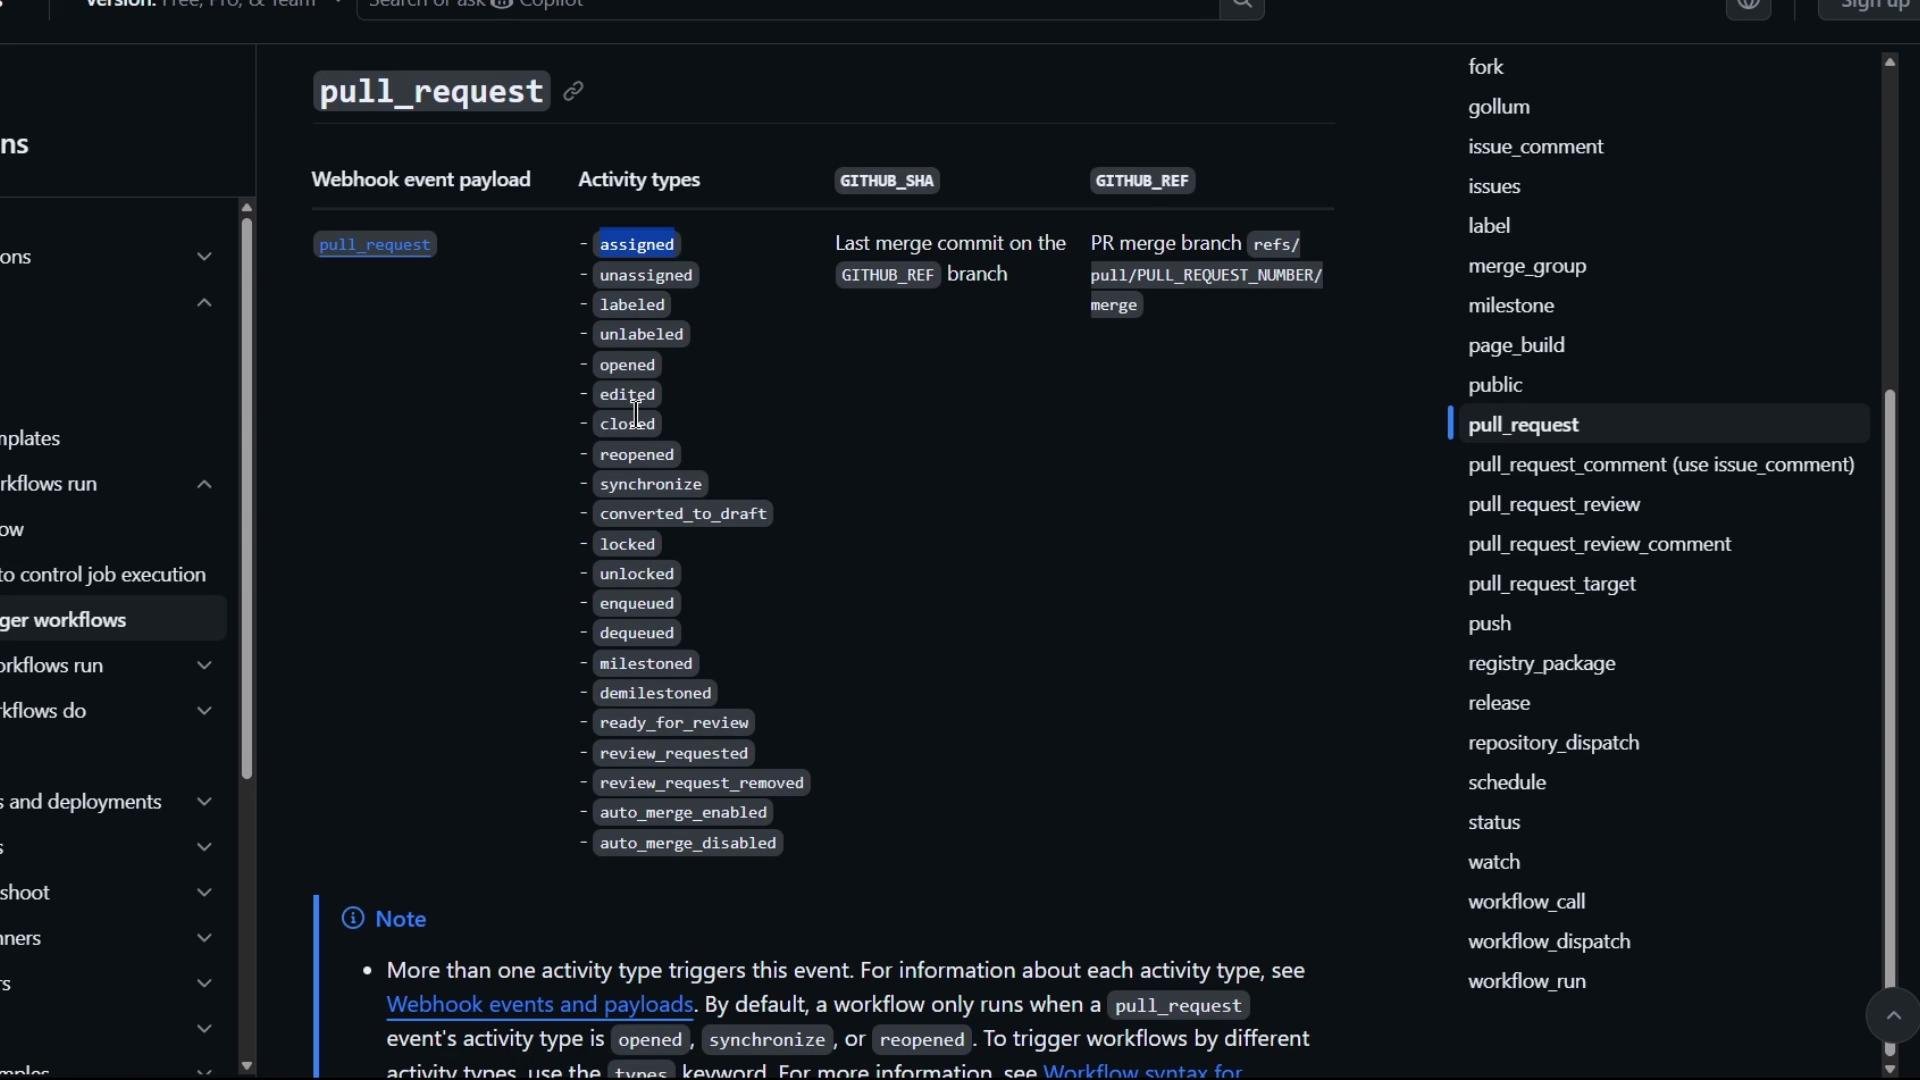Go to pull_request_target outline entry
The width and height of the screenshot is (1920, 1080).
point(1551,584)
